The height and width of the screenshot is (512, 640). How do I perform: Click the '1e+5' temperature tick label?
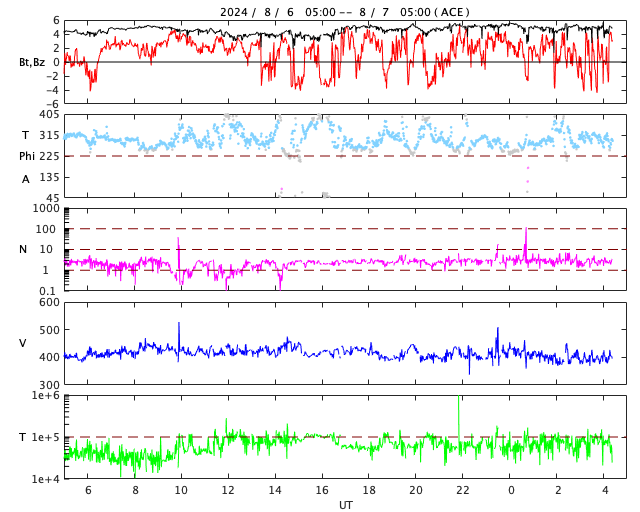pyautogui.click(x=46, y=437)
